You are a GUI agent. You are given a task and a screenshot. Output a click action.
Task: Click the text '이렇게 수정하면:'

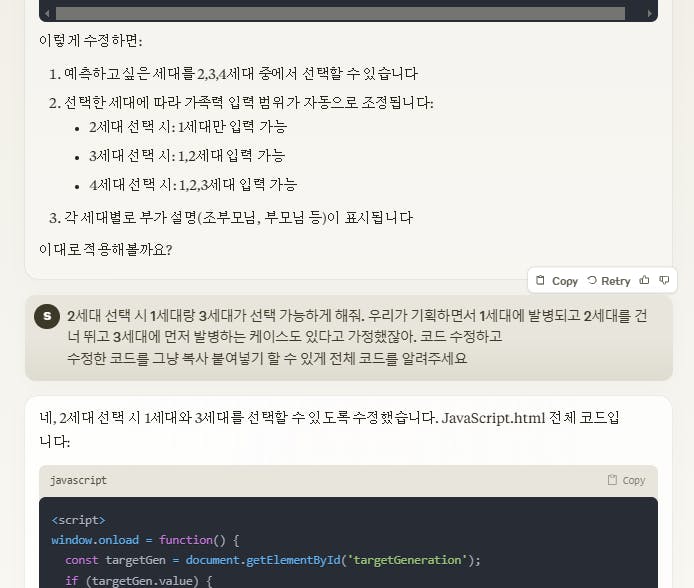91,41
